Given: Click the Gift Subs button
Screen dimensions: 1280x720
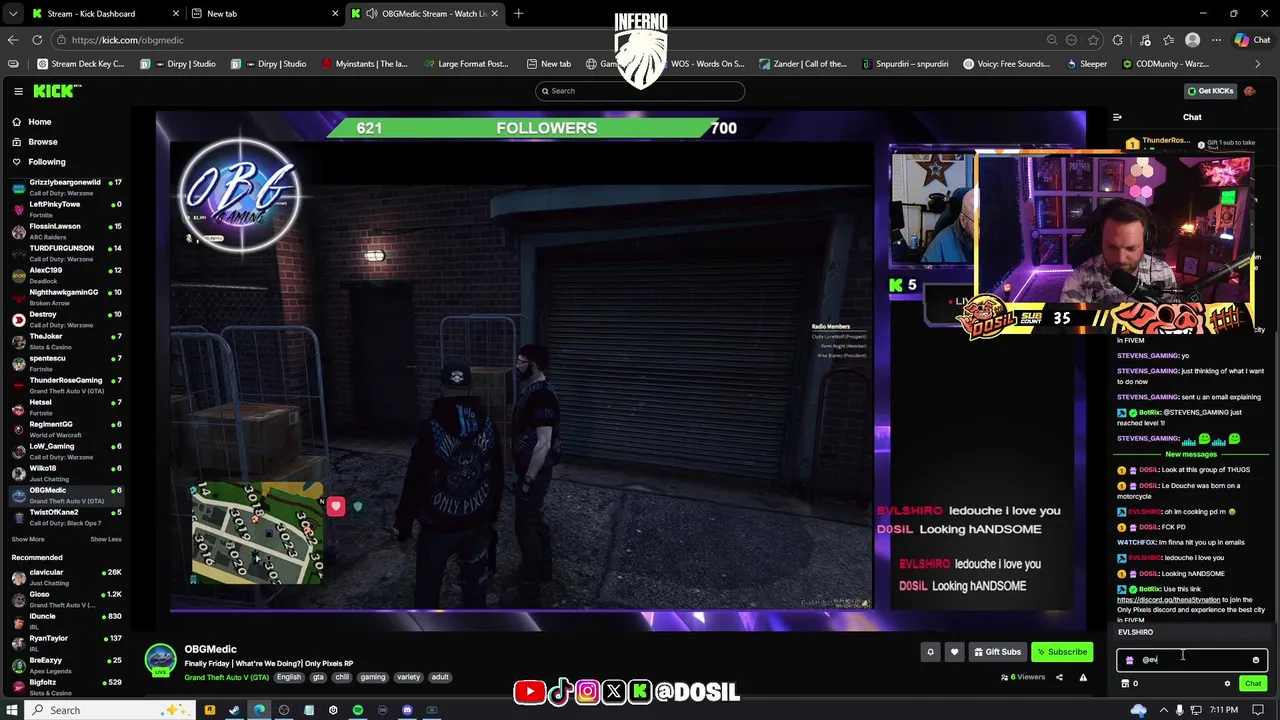Looking at the screenshot, I should [x=997, y=652].
